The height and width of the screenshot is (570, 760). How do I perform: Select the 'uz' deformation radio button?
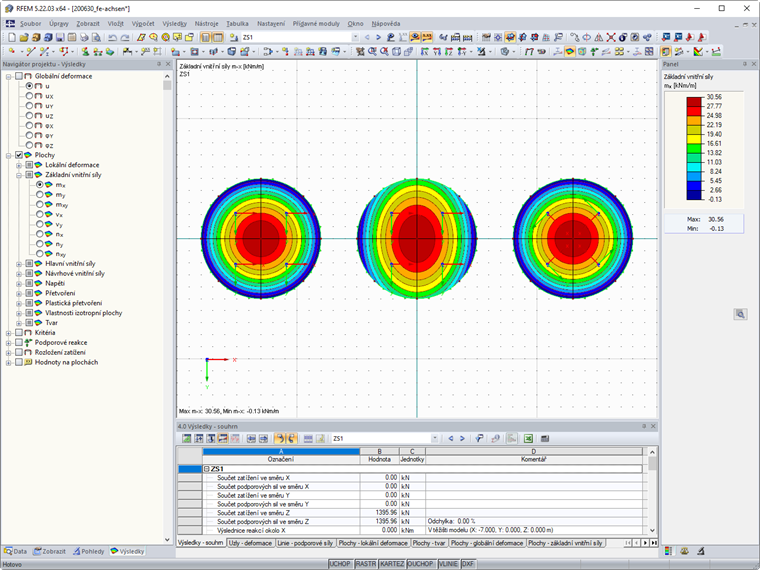pos(30,115)
